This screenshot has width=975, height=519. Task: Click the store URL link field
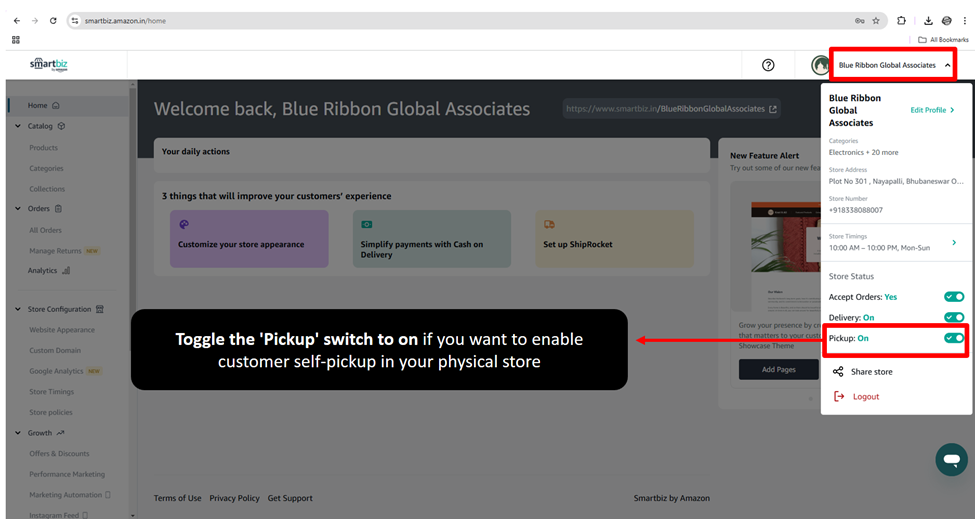[x=672, y=109]
